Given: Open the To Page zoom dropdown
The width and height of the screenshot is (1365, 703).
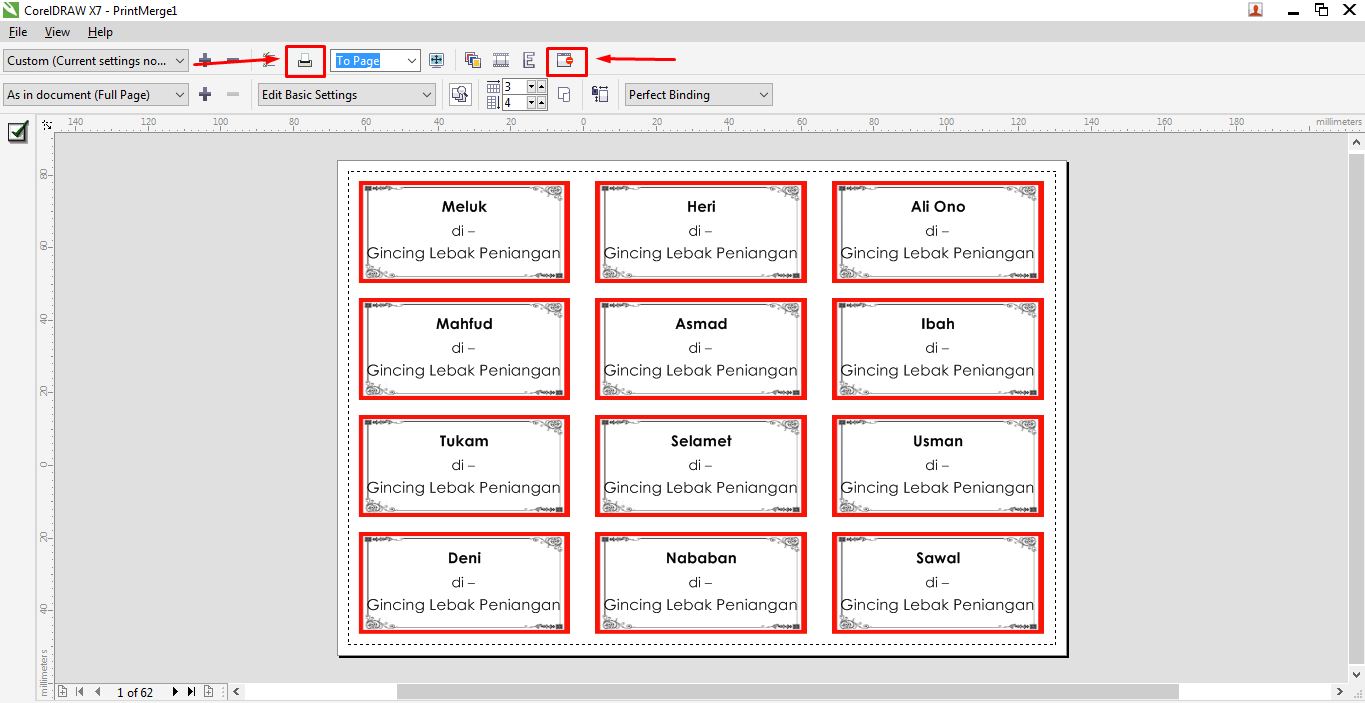Looking at the screenshot, I should pyautogui.click(x=414, y=60).
